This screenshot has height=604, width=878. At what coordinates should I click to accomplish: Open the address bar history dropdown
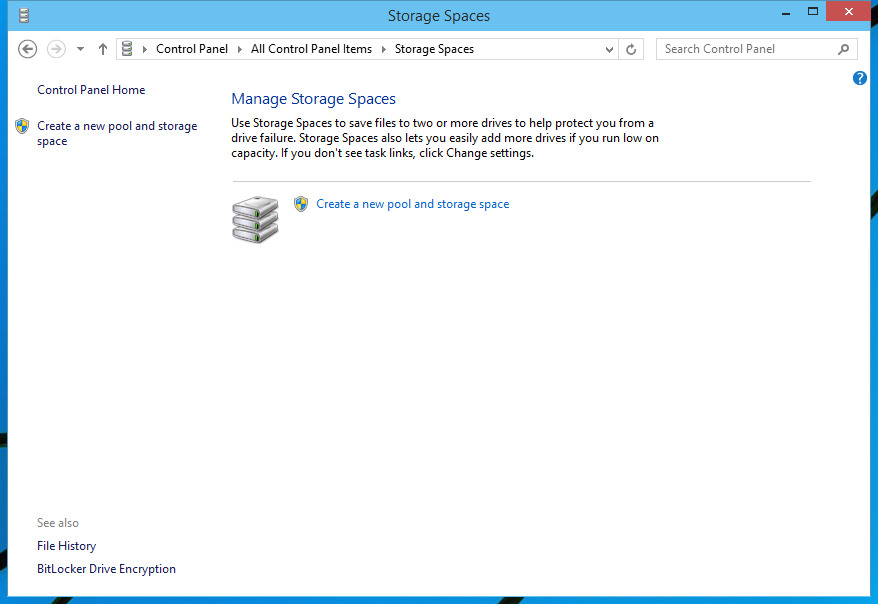[609, 48]
